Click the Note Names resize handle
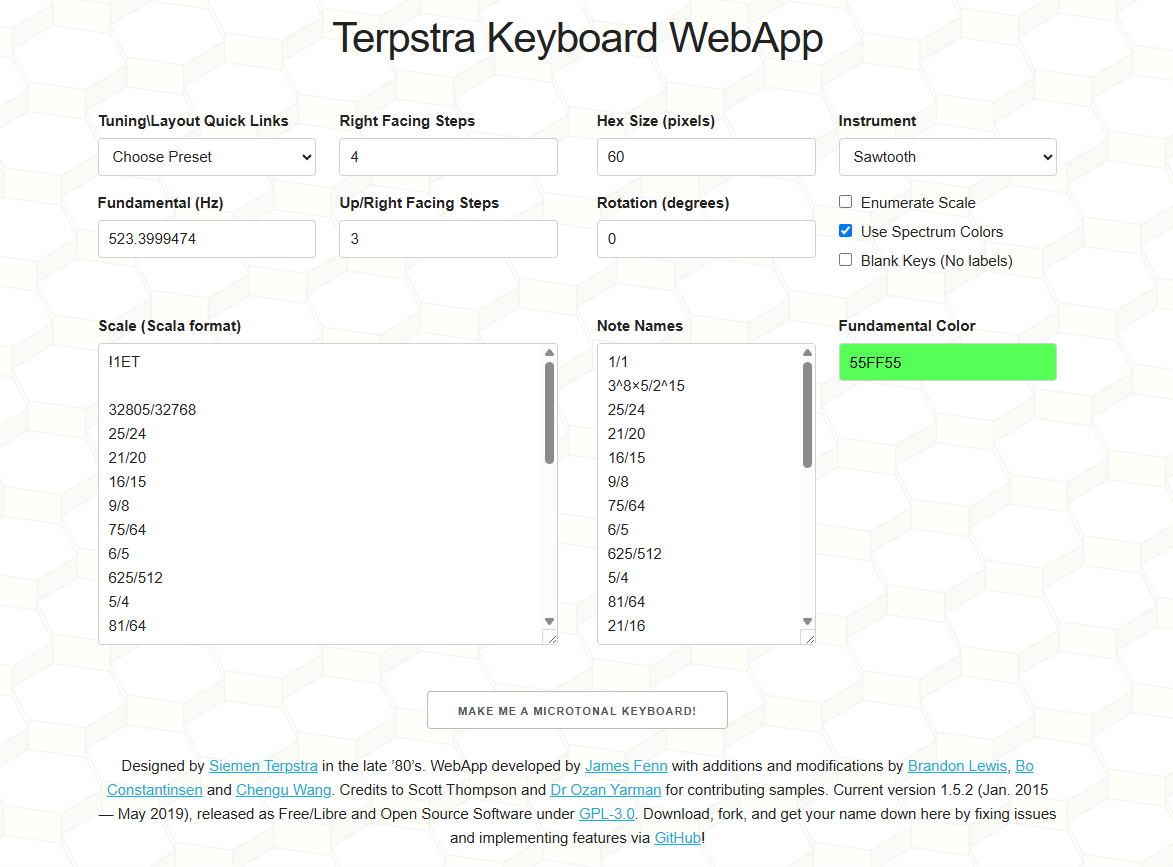Viewport: 1173px width, 867px height. tap(809, 638)
